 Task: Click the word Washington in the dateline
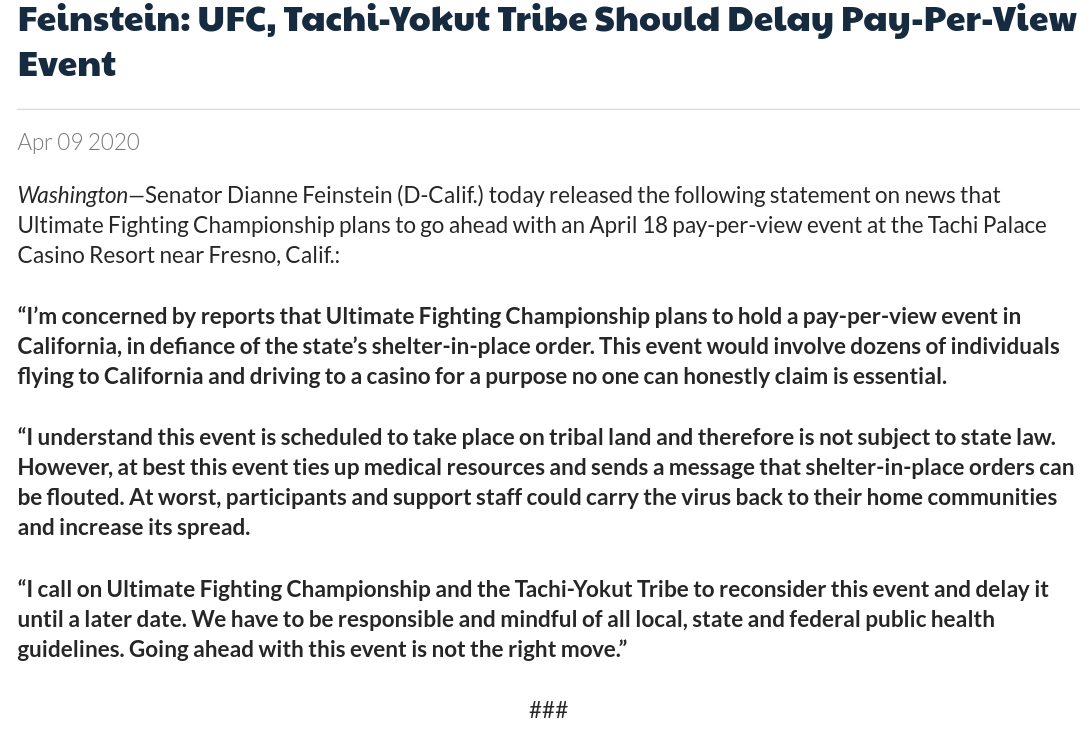coord(73,195)
